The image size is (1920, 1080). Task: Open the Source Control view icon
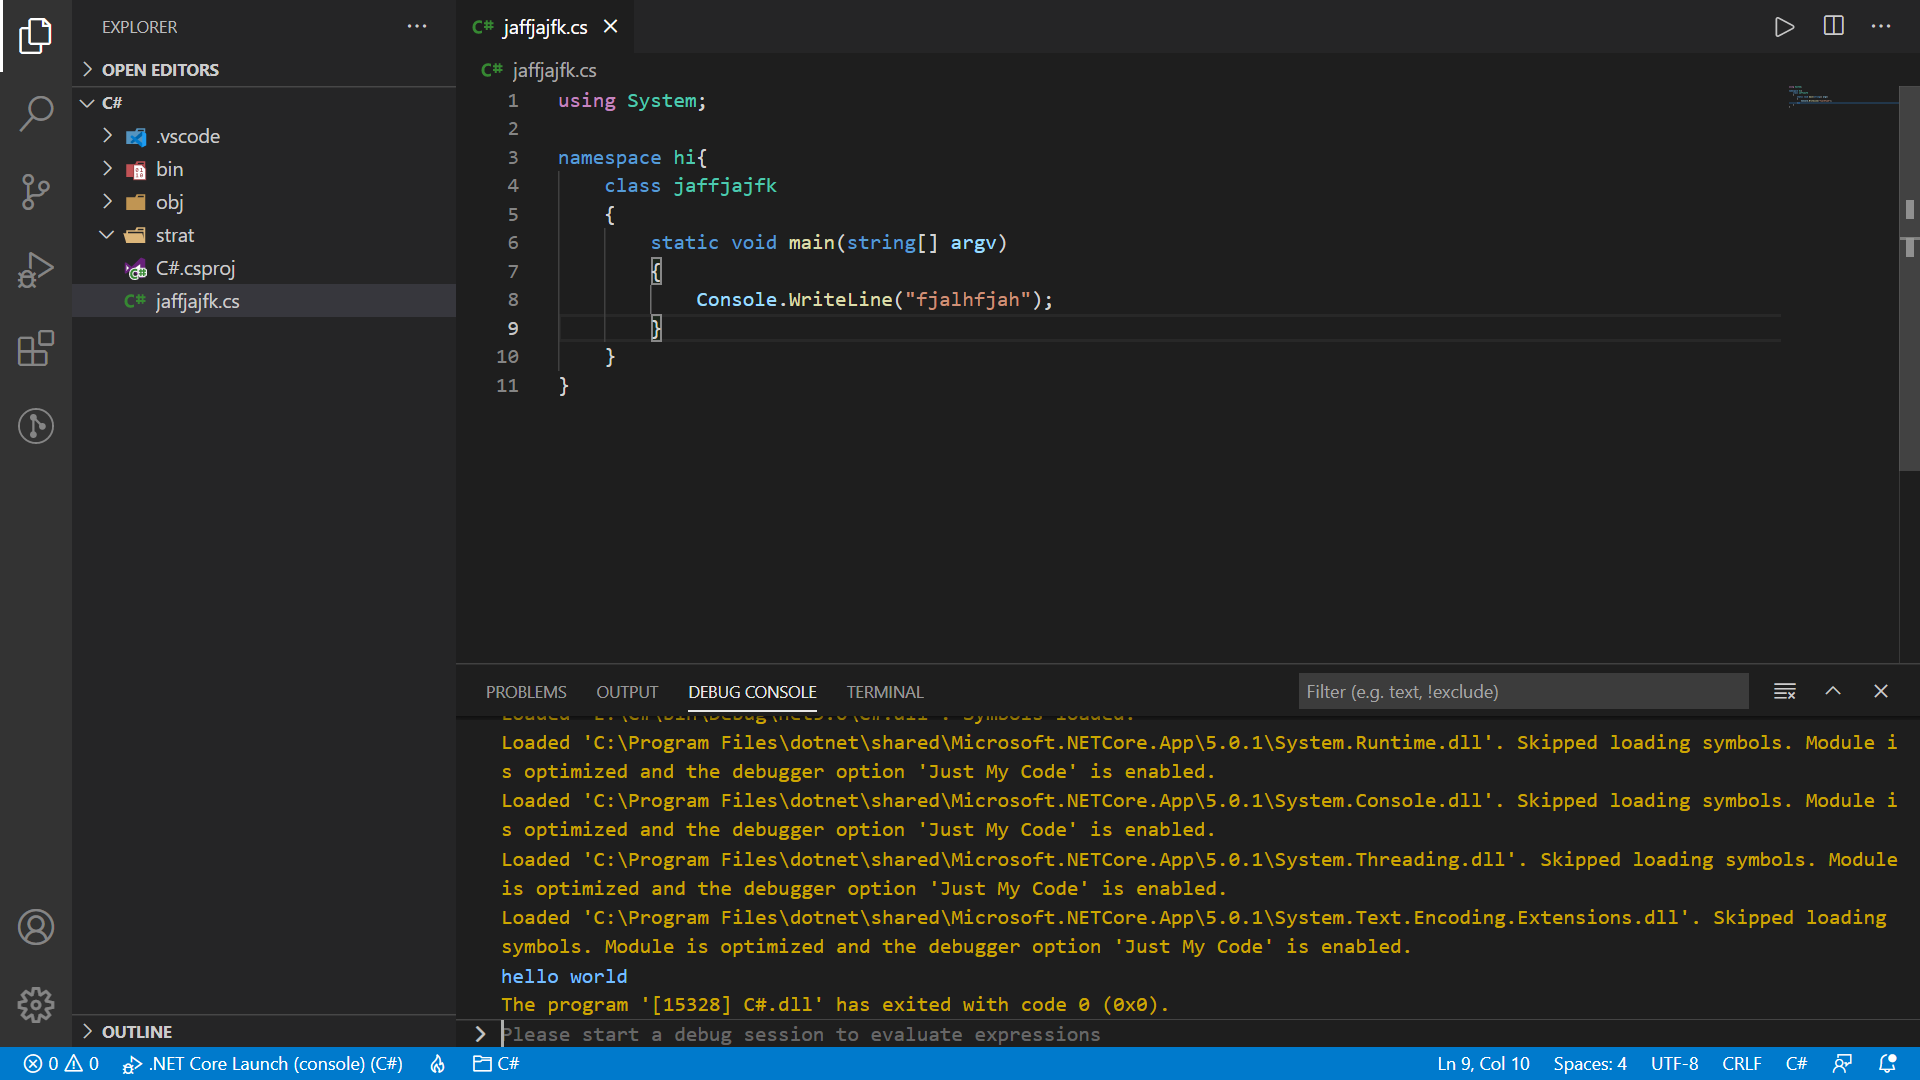coord(35,192)
